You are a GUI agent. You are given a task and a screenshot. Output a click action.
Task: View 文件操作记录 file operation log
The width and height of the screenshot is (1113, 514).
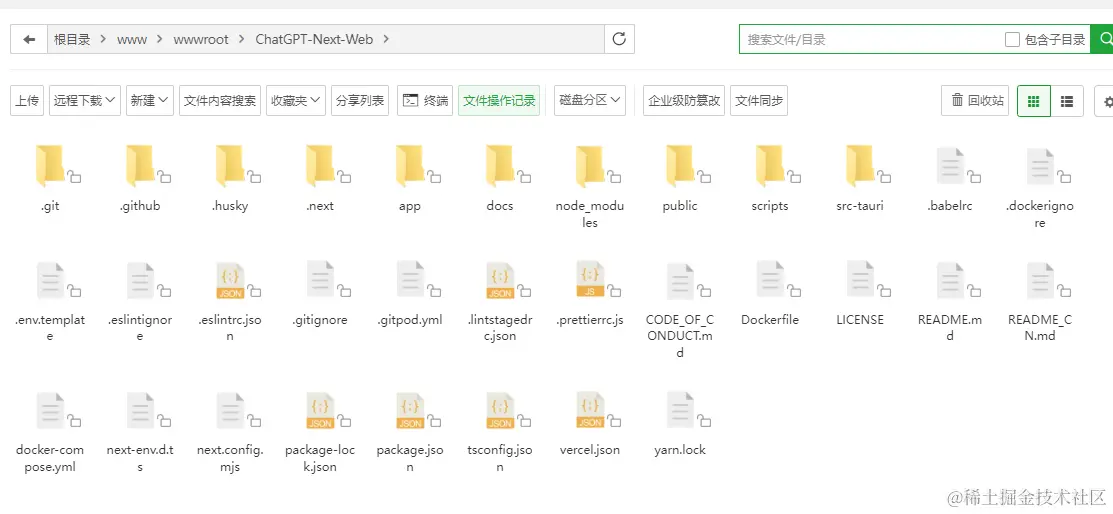(x=499, y=101)
